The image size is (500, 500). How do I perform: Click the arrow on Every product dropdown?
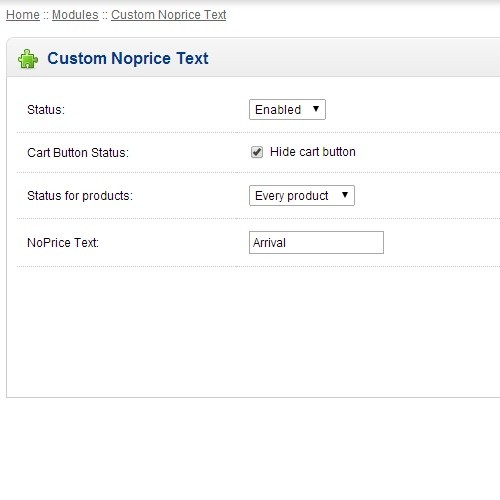[345, 195]
